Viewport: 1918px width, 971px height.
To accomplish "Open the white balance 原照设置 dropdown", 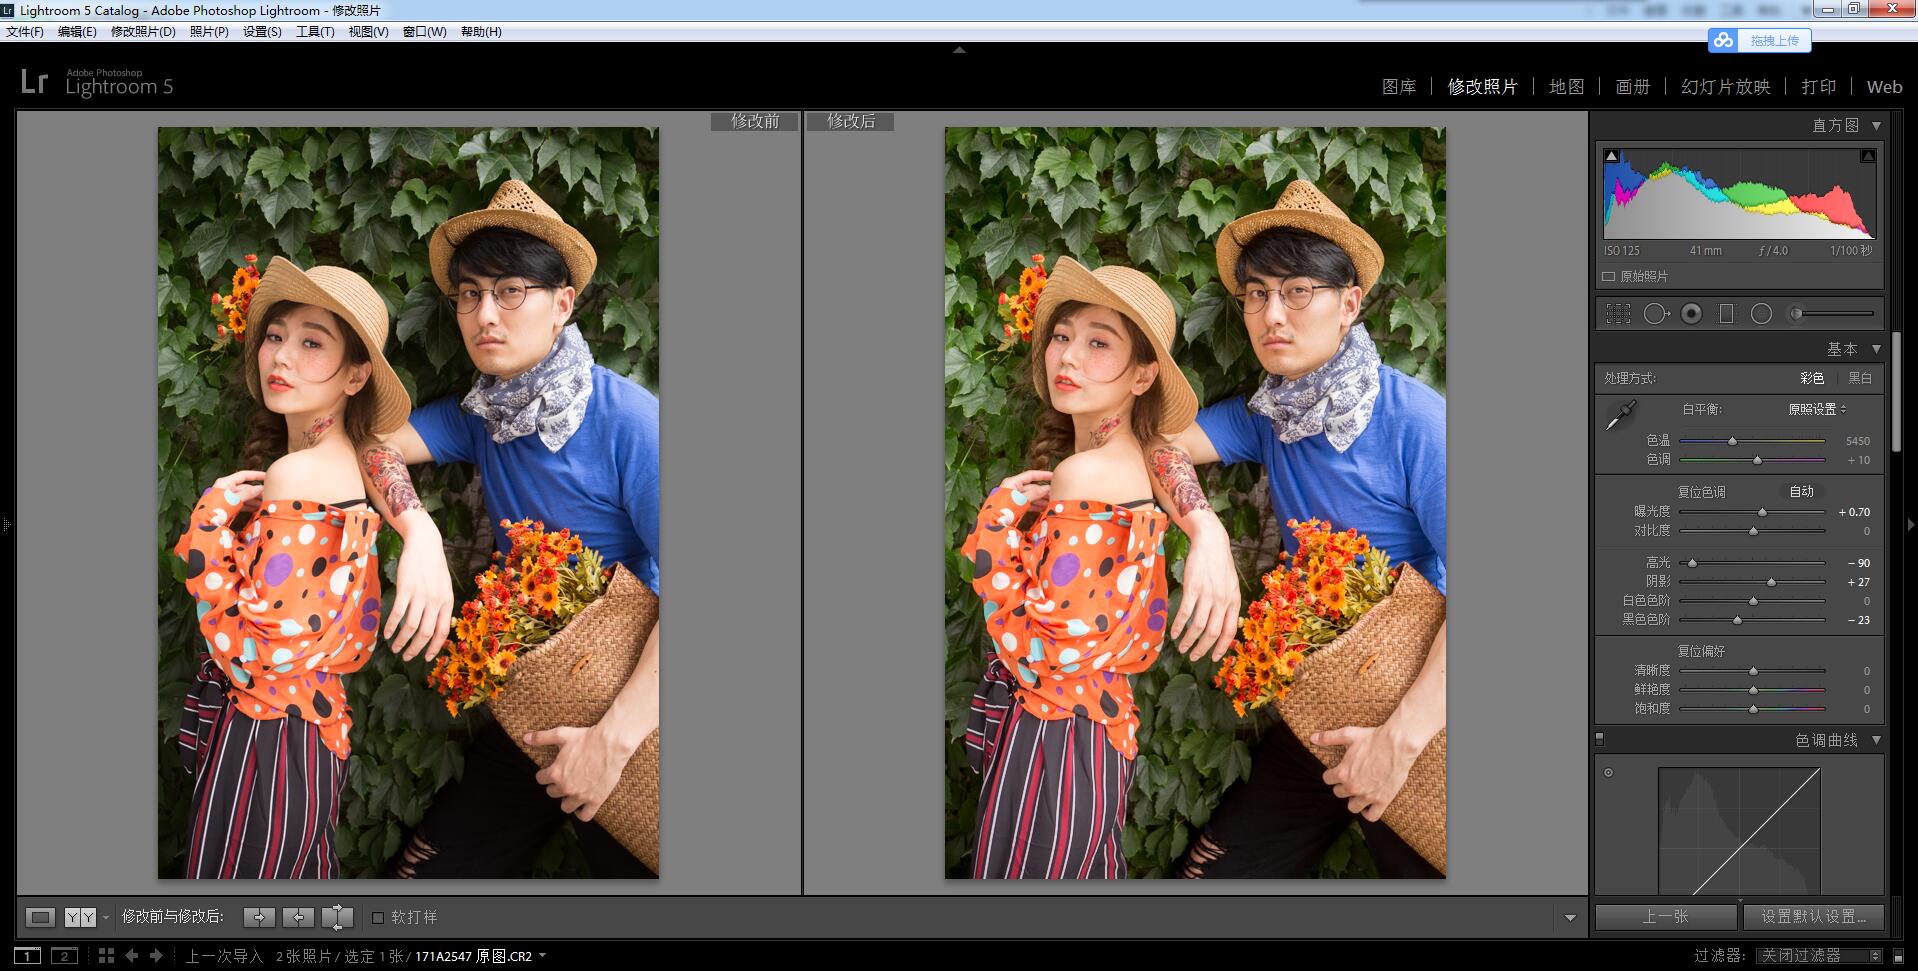I will tap(1817, 409).
